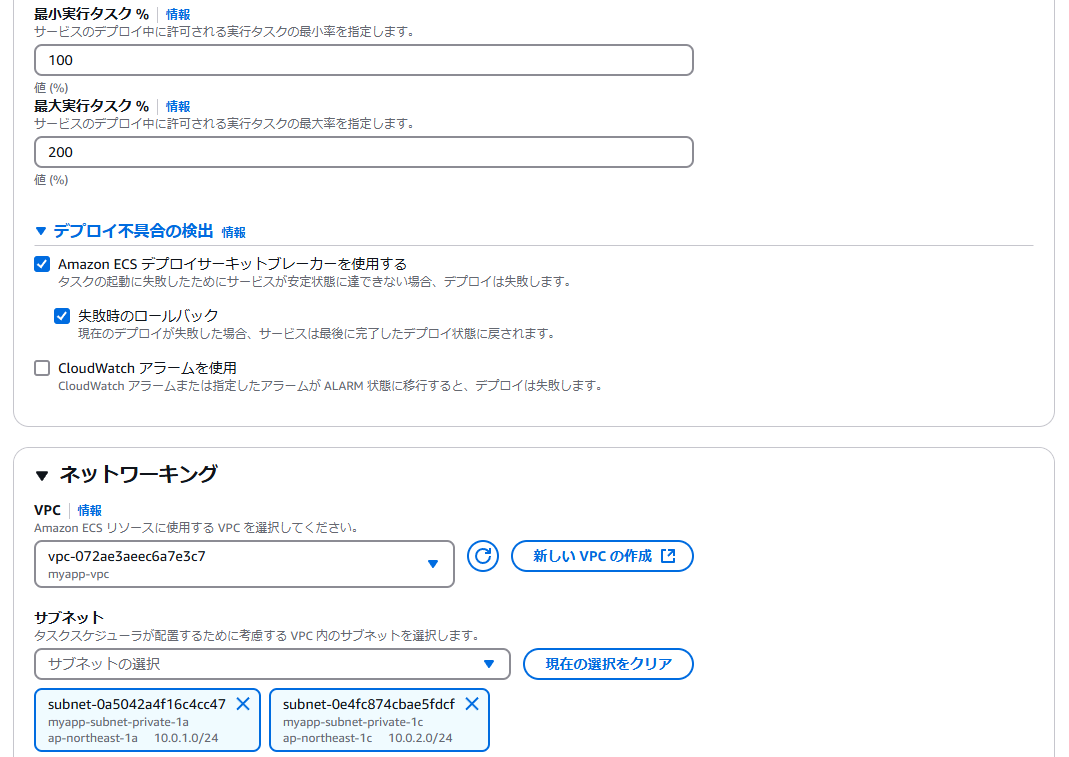Enable CloudWatch アラームを使用

pyautogui.click(x=42, y=367)
